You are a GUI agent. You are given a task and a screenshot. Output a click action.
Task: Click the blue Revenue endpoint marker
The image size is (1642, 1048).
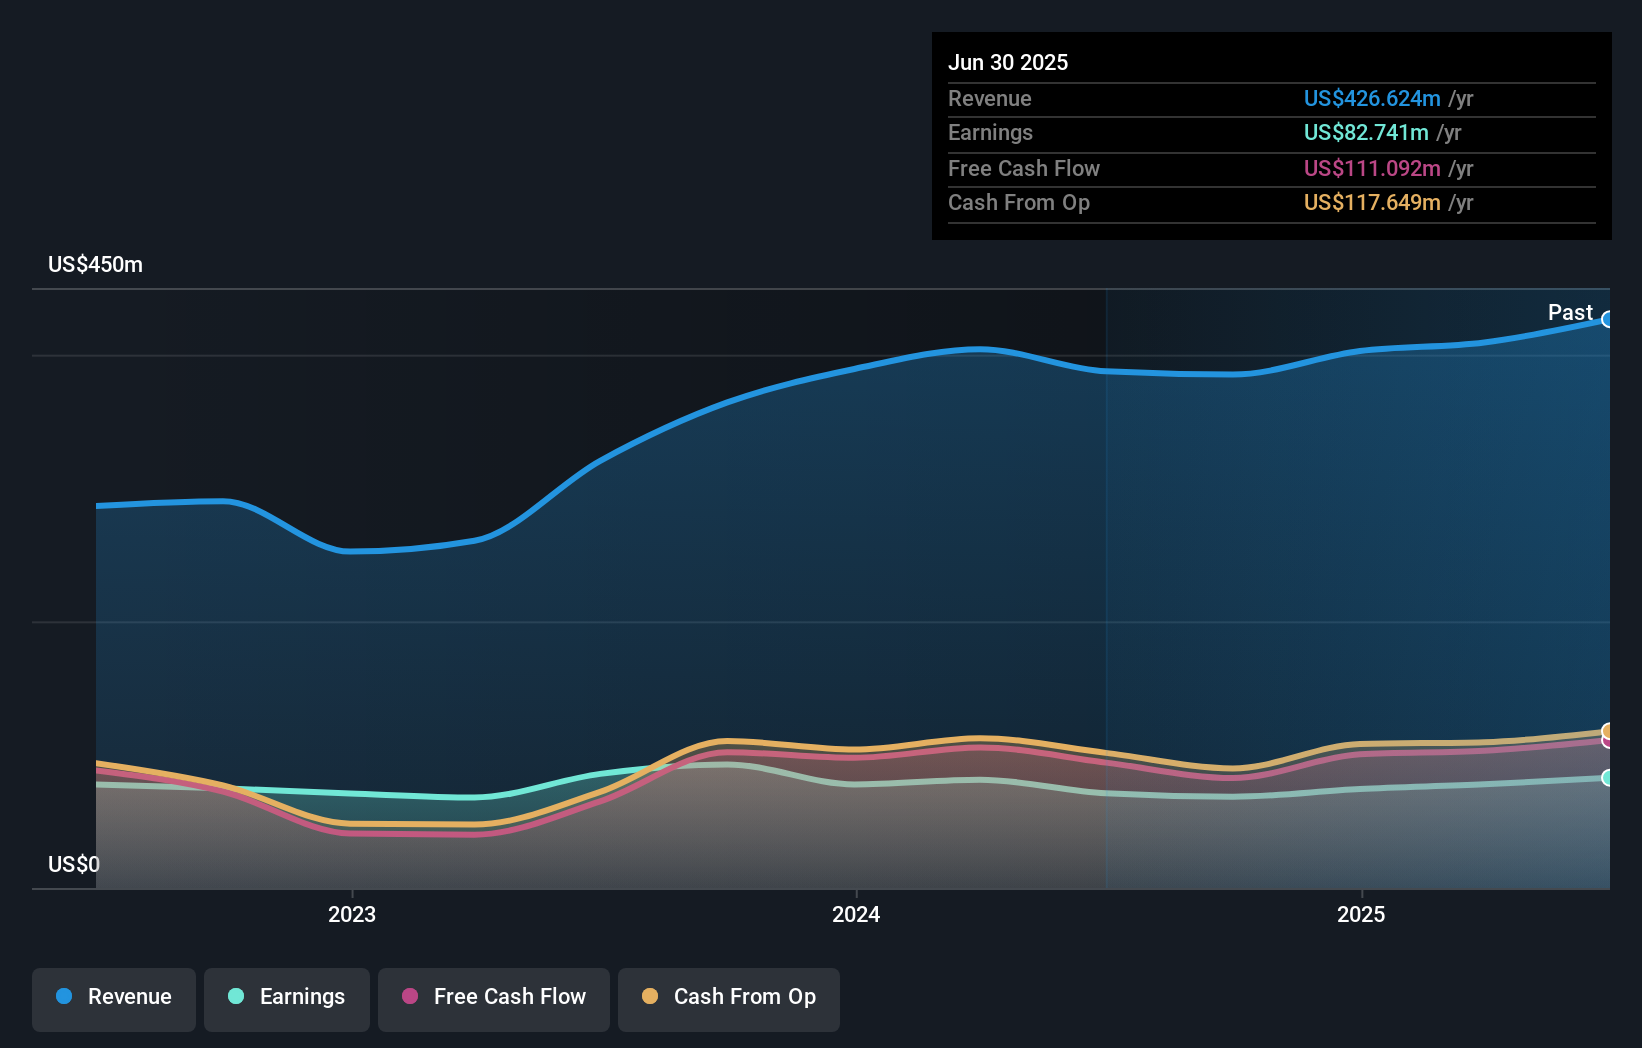click(x=1608, y=320)
